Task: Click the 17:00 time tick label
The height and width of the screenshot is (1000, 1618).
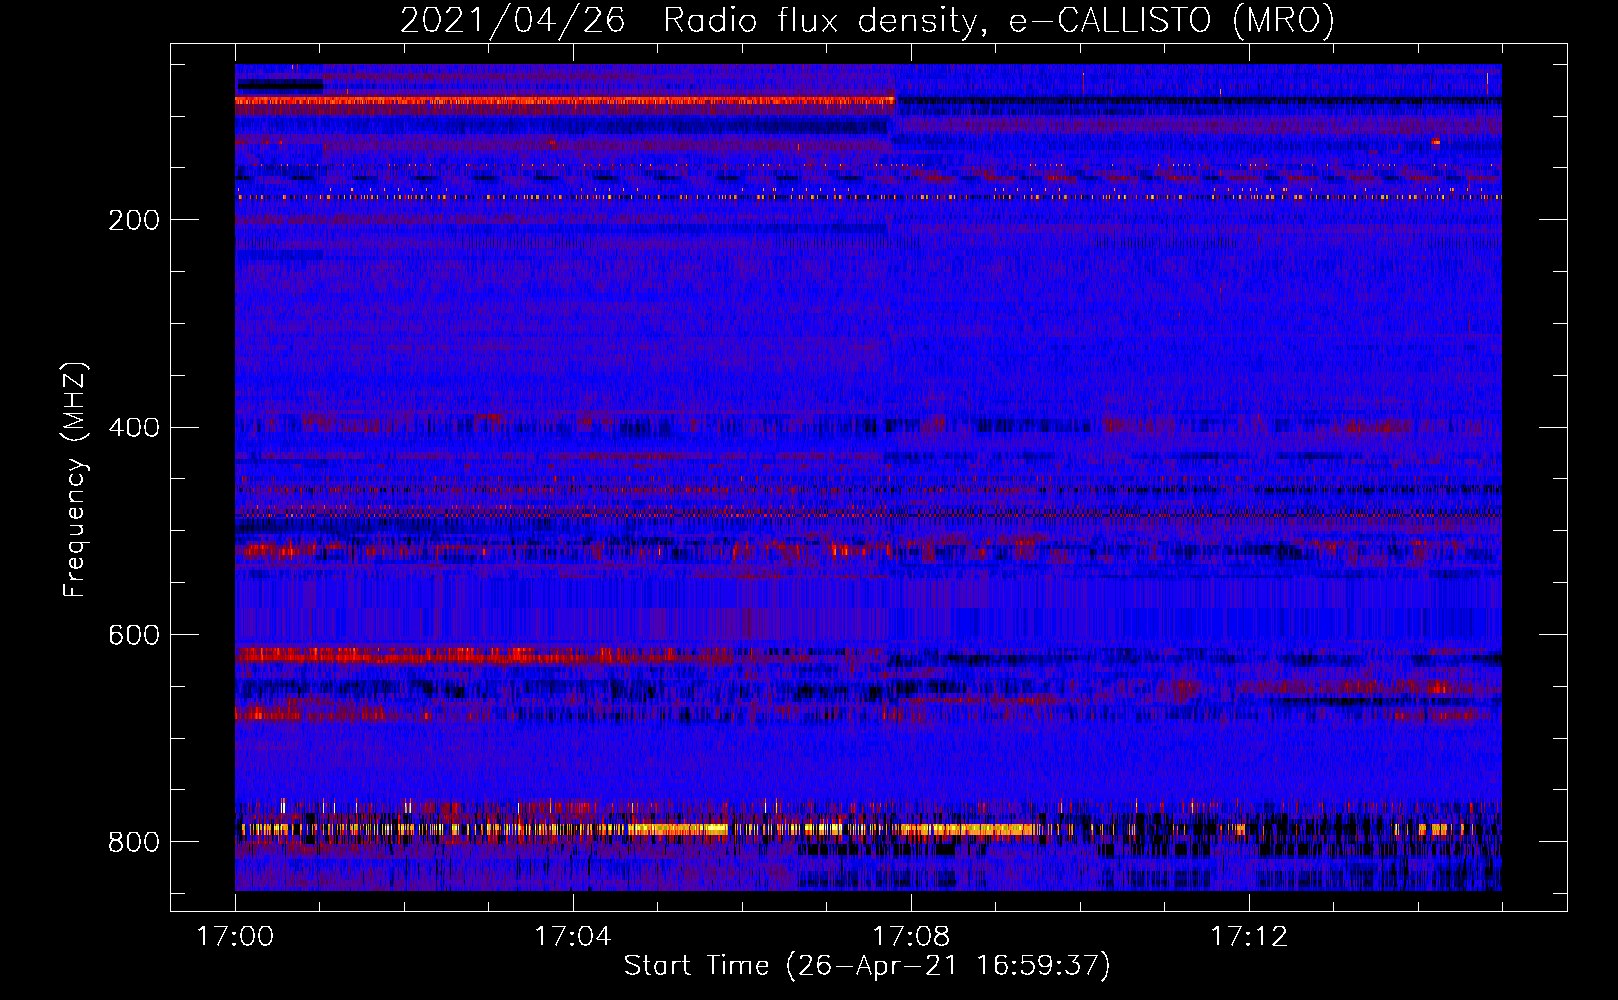Action: click(235, 937)
